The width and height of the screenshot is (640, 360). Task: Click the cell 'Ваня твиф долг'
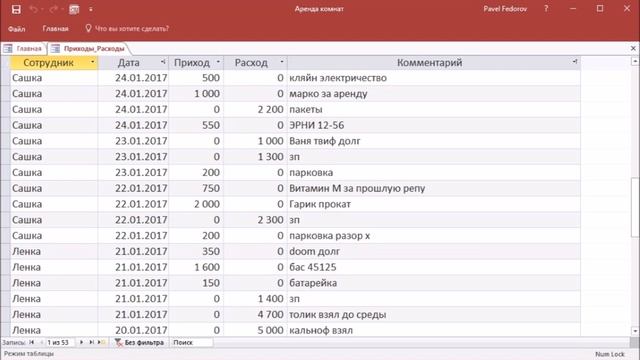[x=434, y=141]
